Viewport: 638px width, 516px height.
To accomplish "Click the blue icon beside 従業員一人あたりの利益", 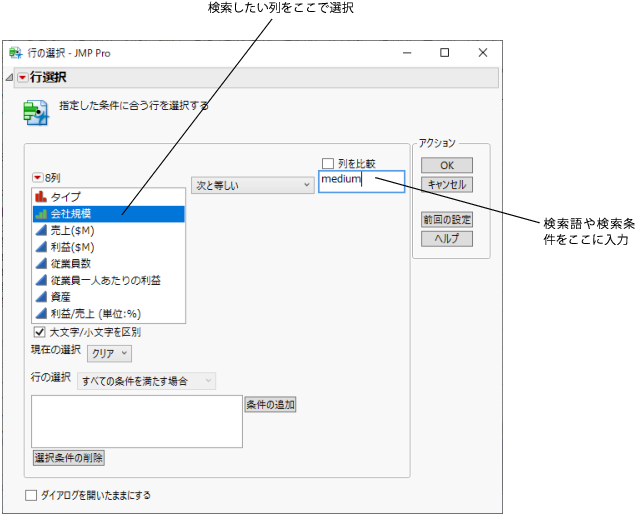I will [x=41, y=280].
